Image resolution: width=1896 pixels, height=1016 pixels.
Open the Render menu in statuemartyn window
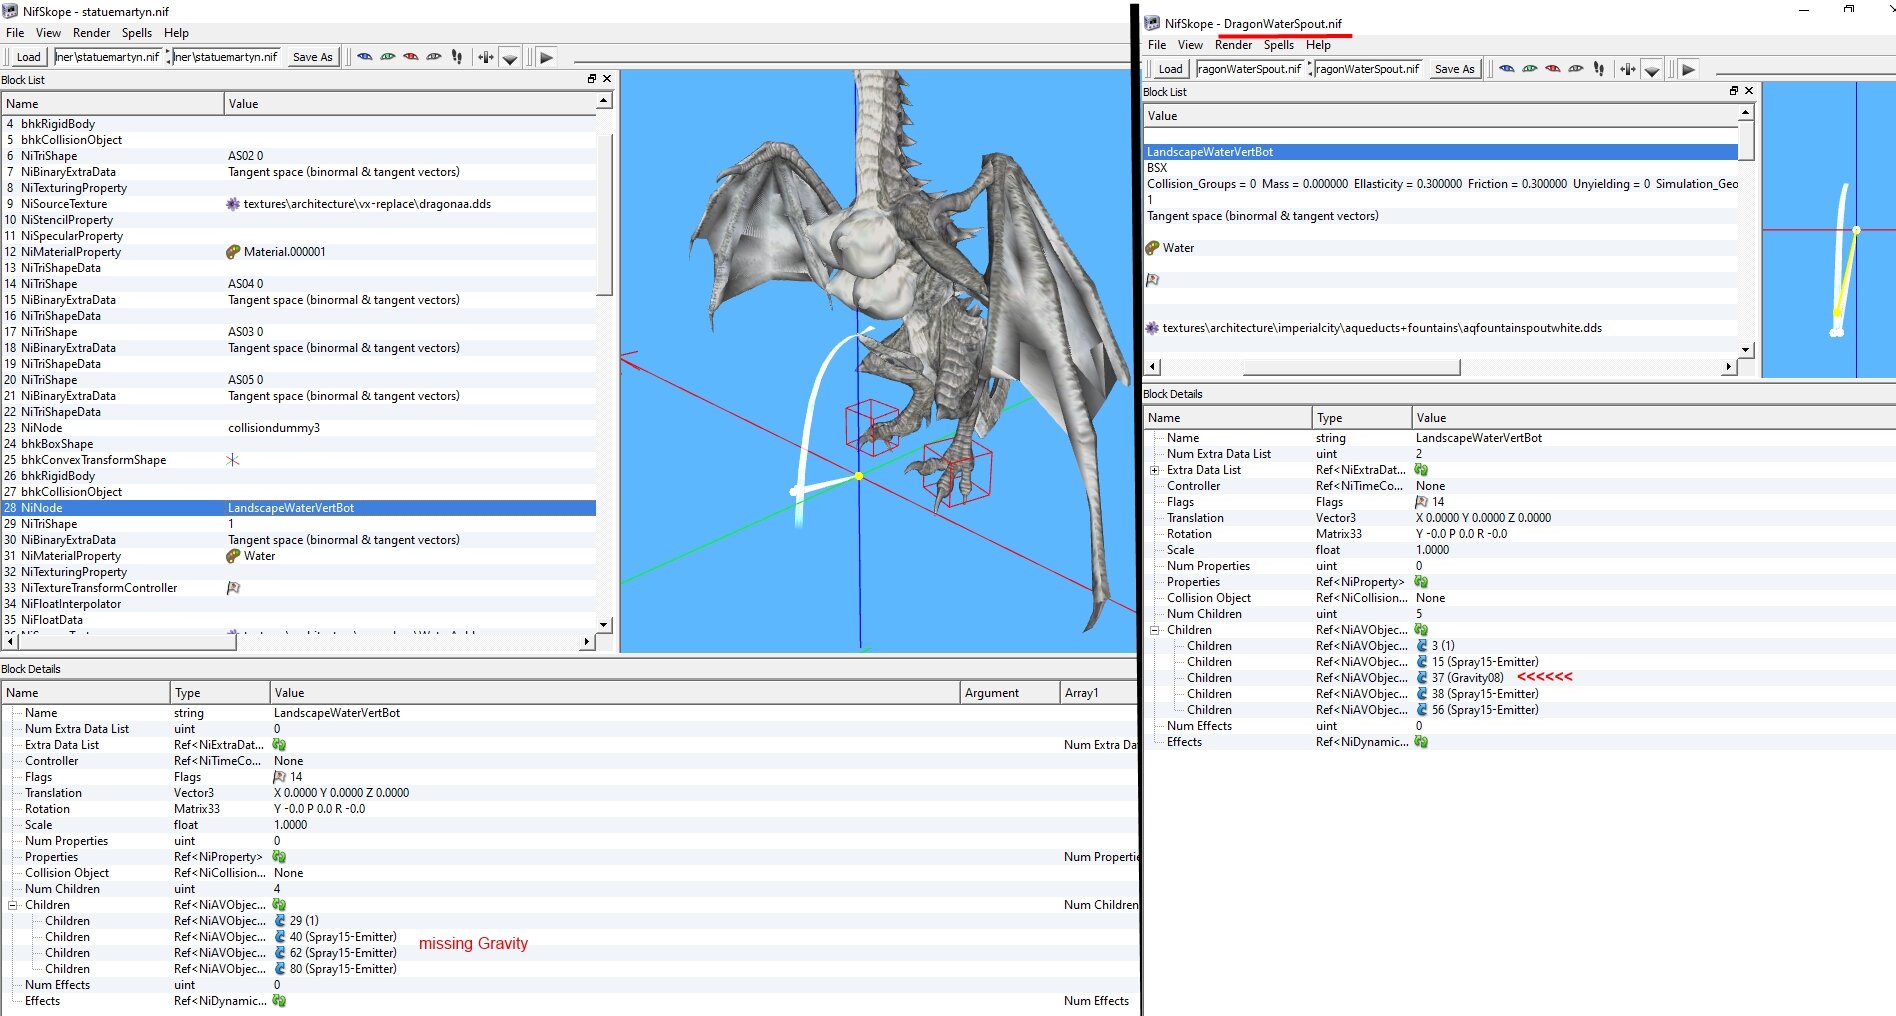[x=92, y=33]
